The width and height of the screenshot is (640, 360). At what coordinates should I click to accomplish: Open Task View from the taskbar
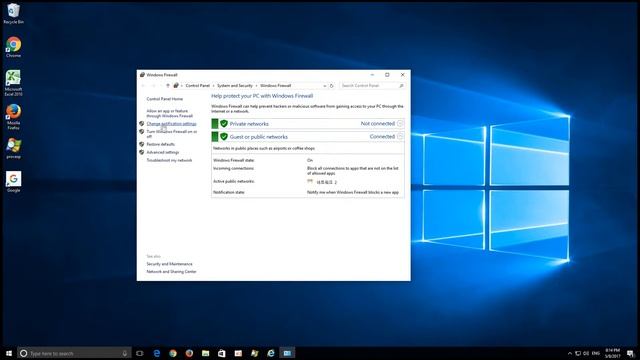pos(140,353)
